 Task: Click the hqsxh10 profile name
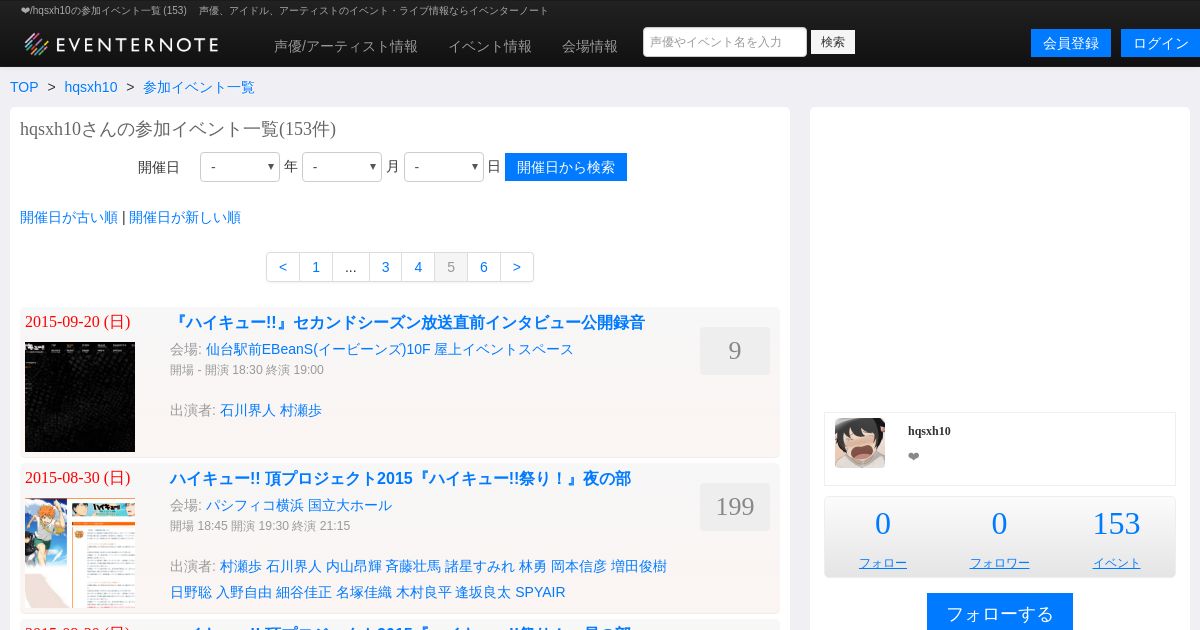tap(929, 431)
